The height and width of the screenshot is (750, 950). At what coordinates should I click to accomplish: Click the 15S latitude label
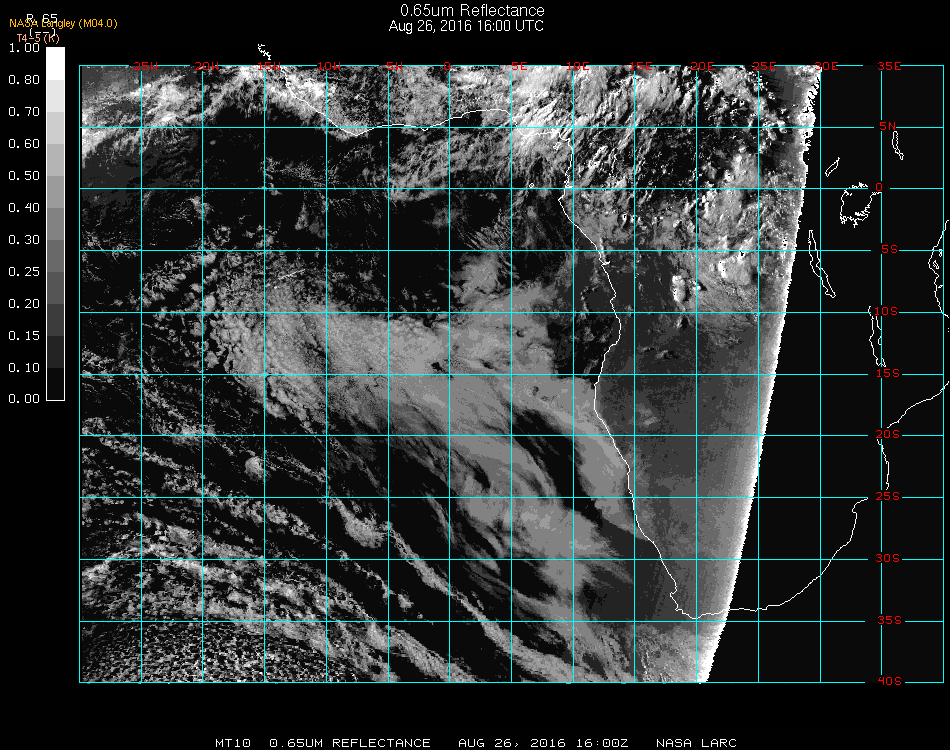(888, 373)
